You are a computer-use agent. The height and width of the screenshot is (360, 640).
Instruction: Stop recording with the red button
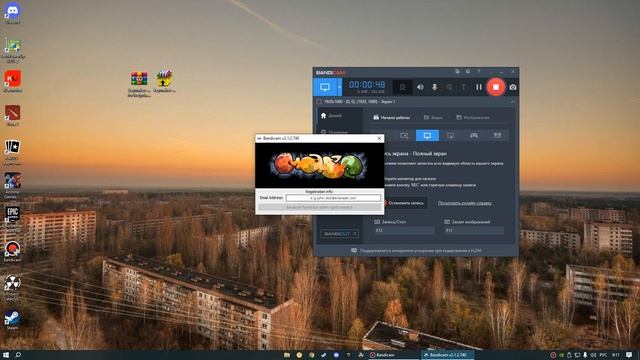pyautogui.click(x=496, y=87)
